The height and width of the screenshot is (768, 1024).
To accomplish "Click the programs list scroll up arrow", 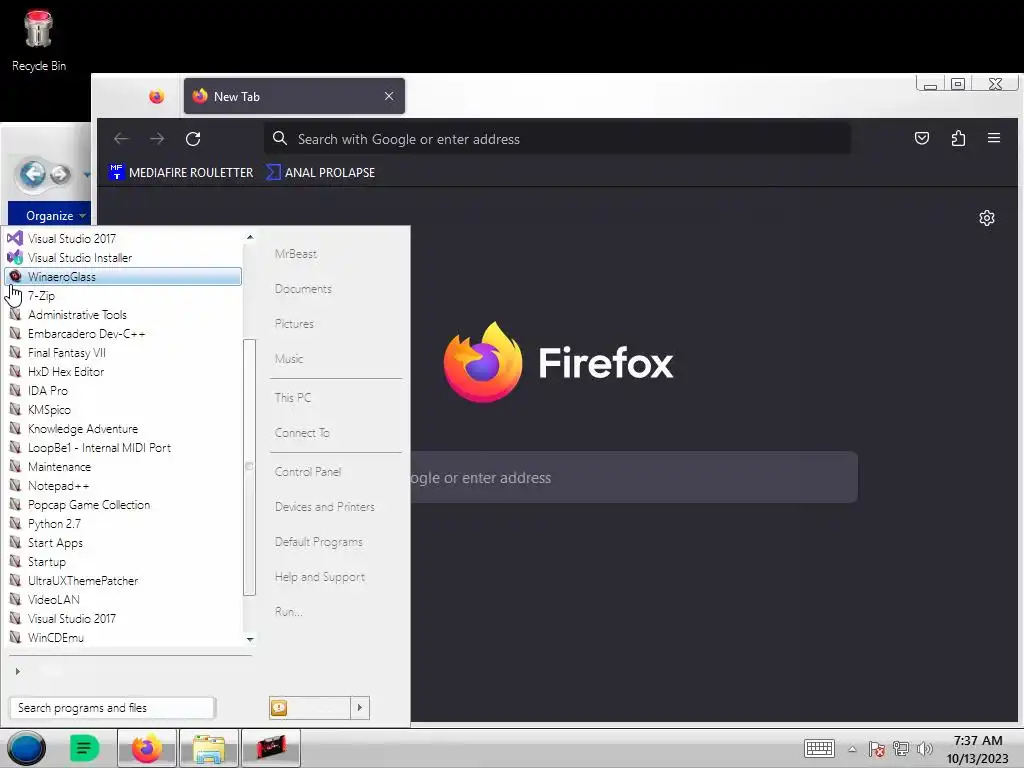I will tap(249, 237).
